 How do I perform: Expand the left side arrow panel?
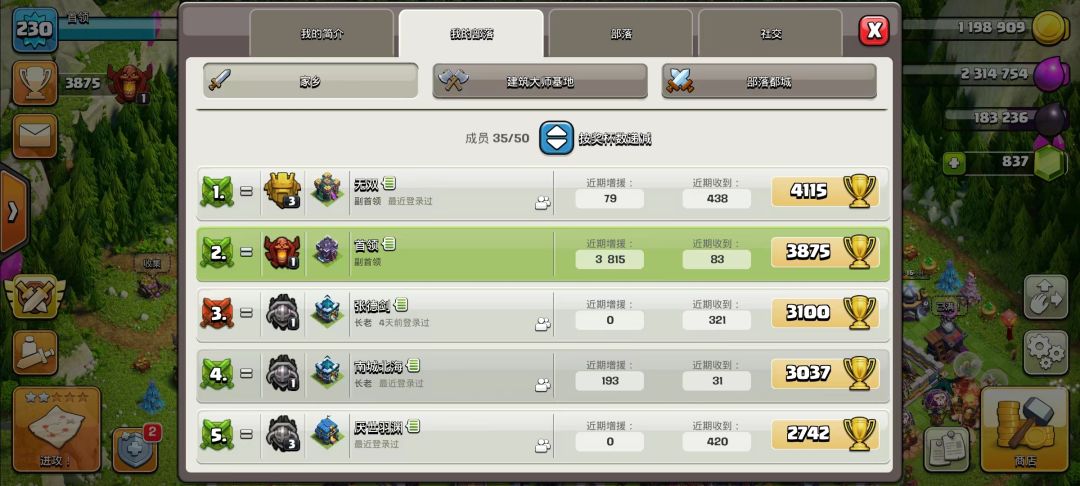[x=14, y=211]
